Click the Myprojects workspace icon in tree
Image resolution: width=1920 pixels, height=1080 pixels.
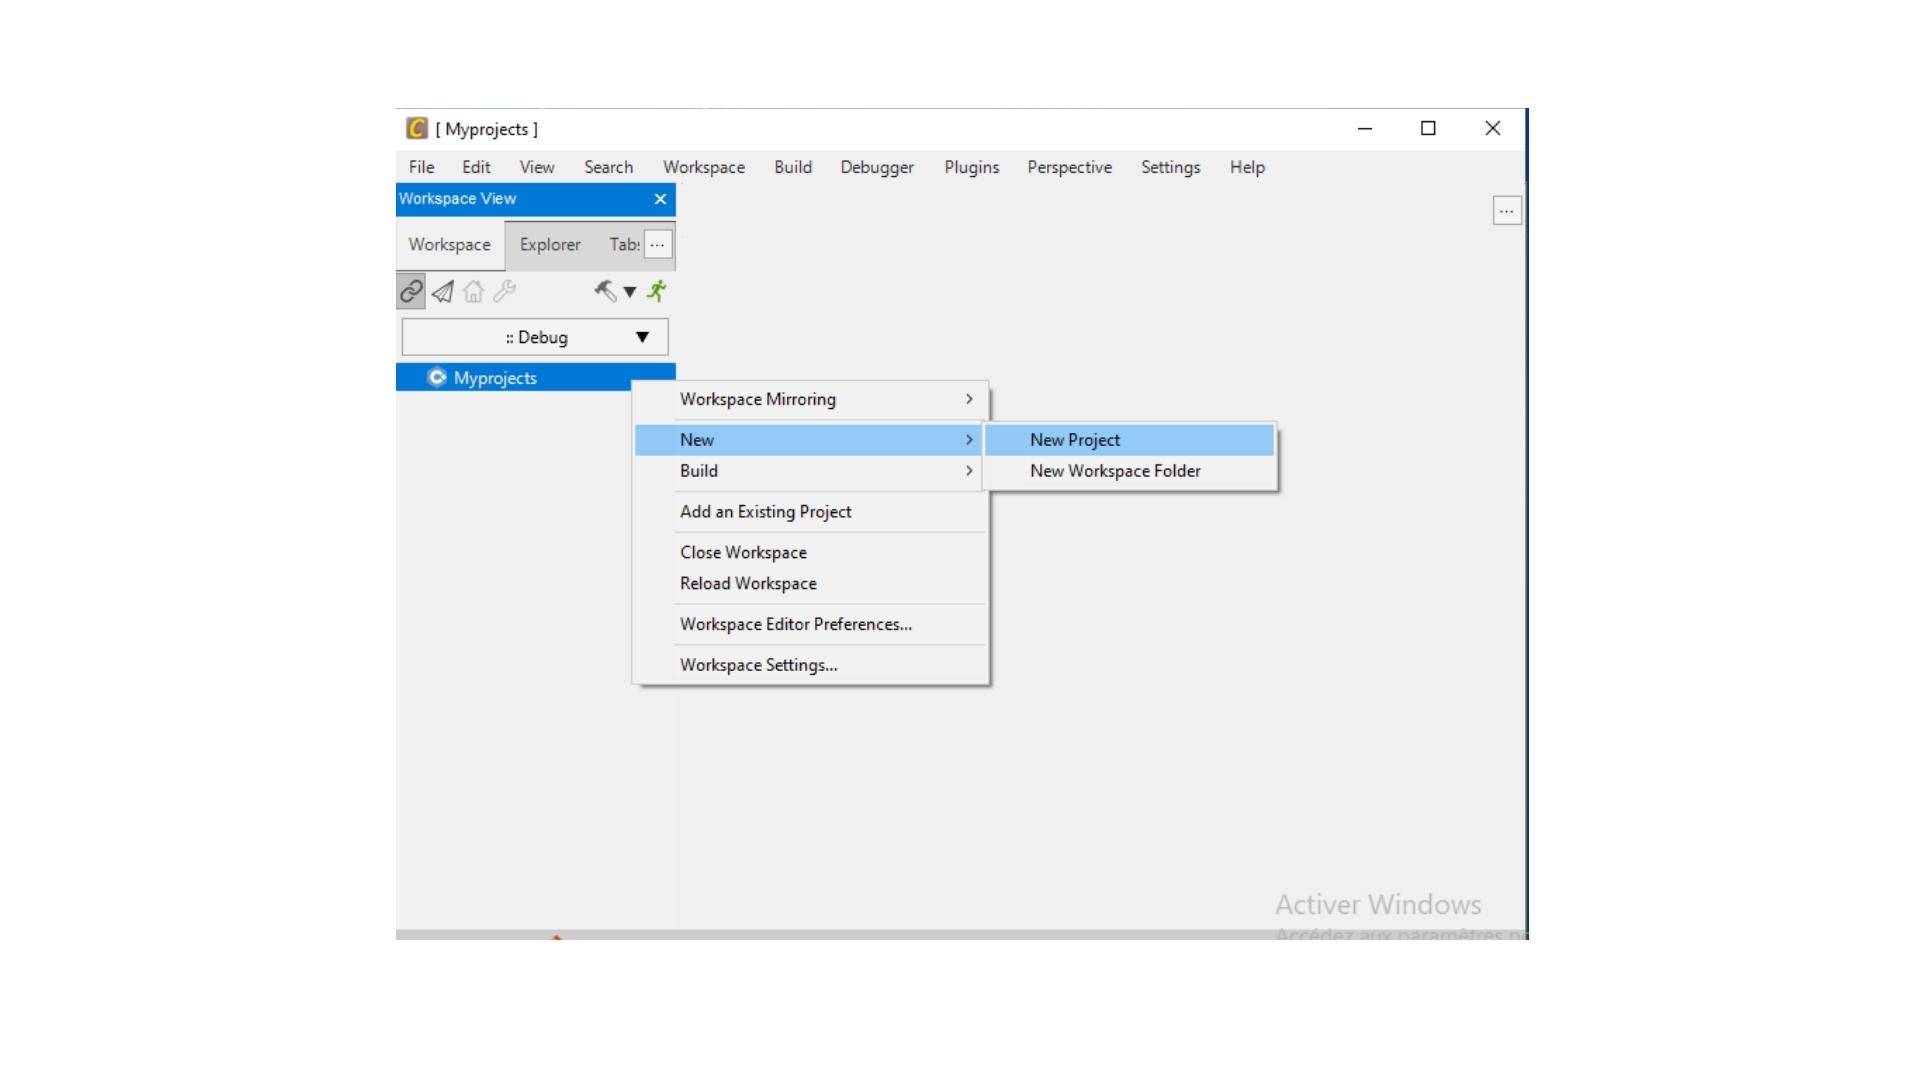(437, 377)
